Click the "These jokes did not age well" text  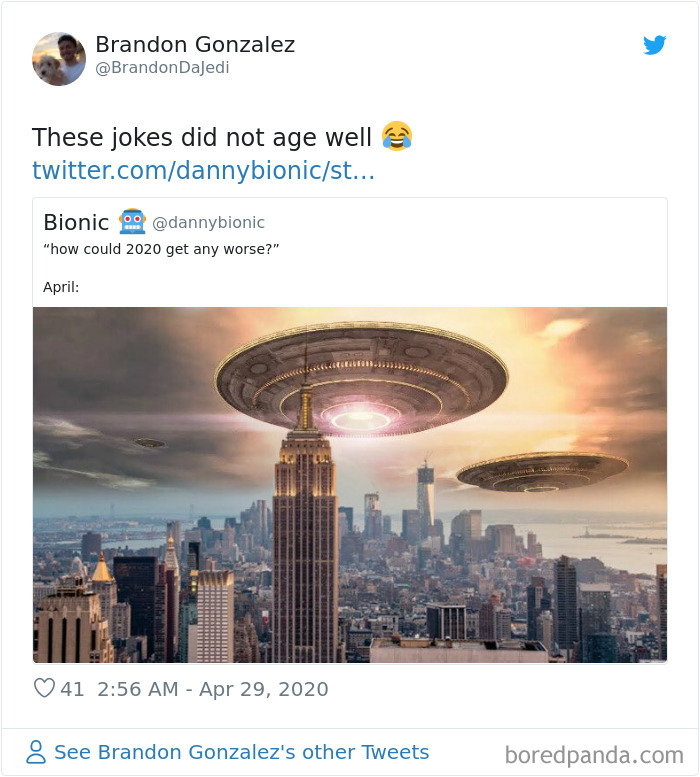[x=202, y=137]
